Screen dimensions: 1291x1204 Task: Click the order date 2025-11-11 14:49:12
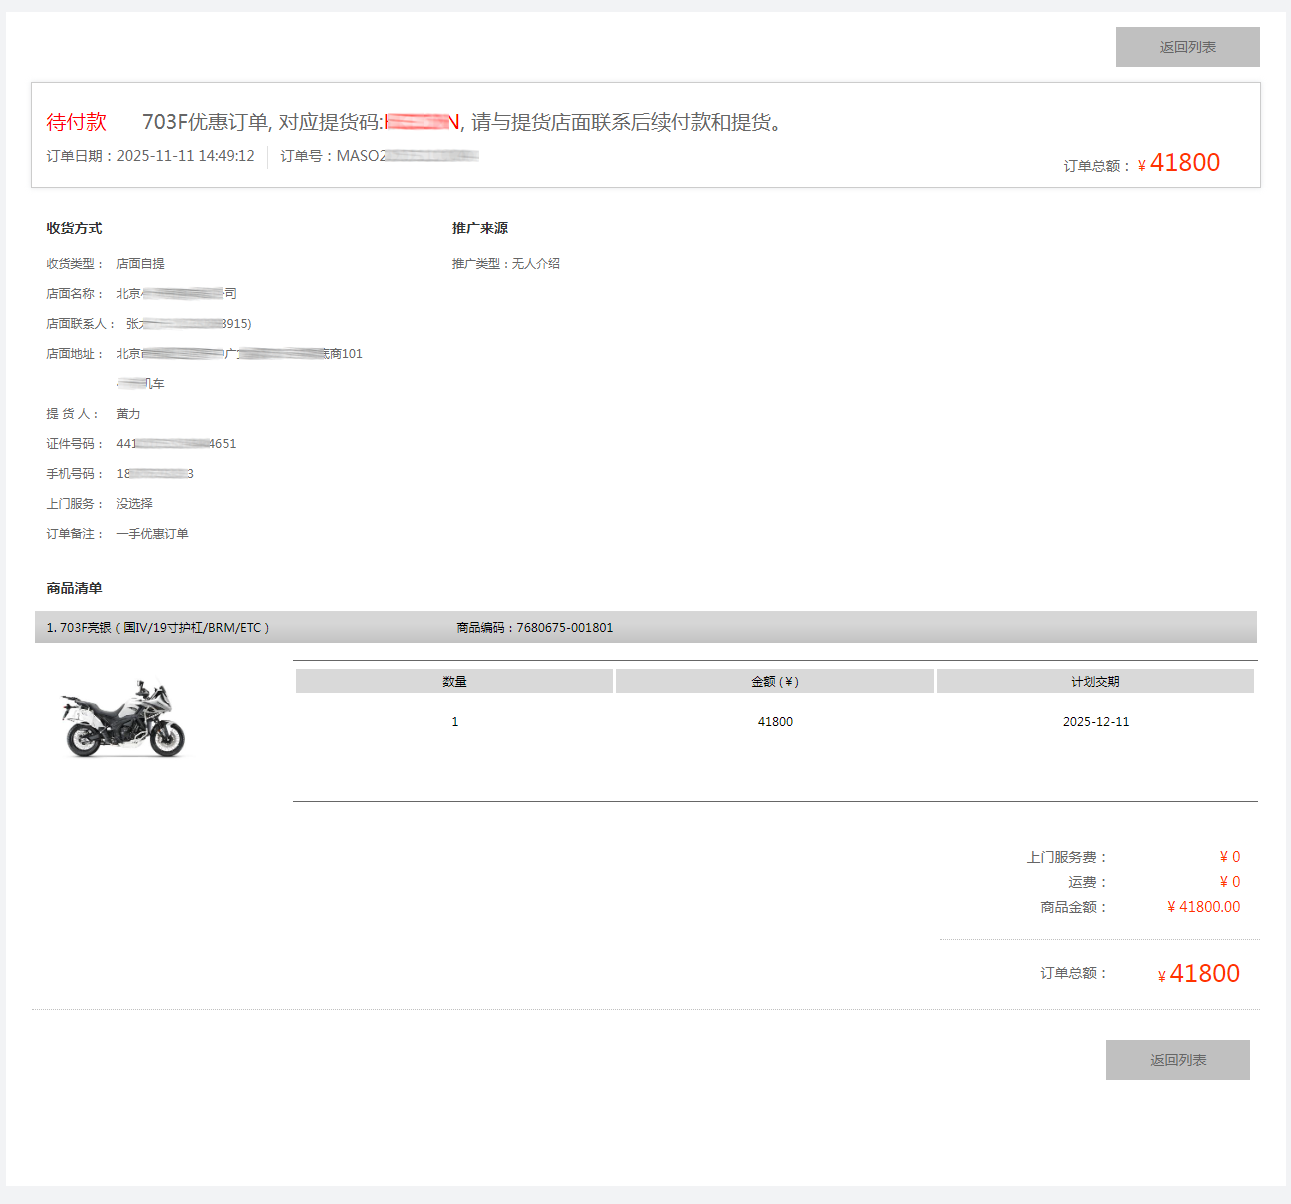point(185,156)
